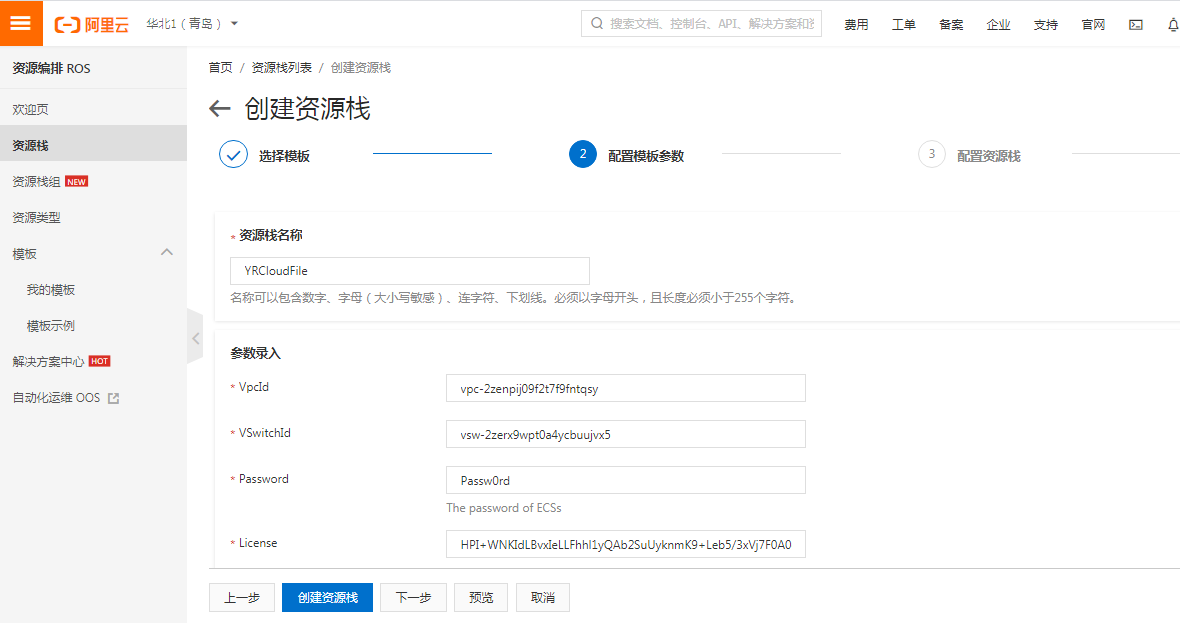This screenshot has width=1180, height=623.
Task: Click the 'The password of ECSs' hint
Action: point(503,508)
